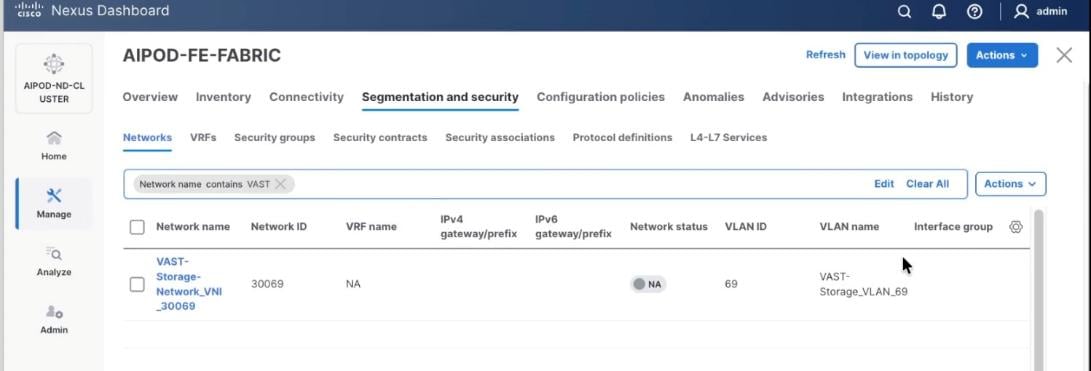This screenshot has height=371, width=1091.
Task: Switch to the Overview tab
Action: [x=150, y=97]
